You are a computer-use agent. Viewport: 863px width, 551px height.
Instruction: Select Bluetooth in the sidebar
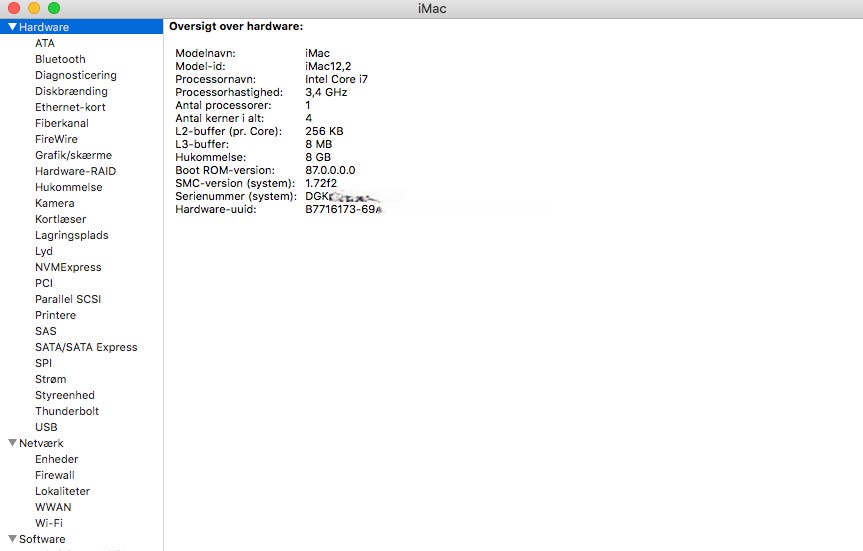point(60,59)
